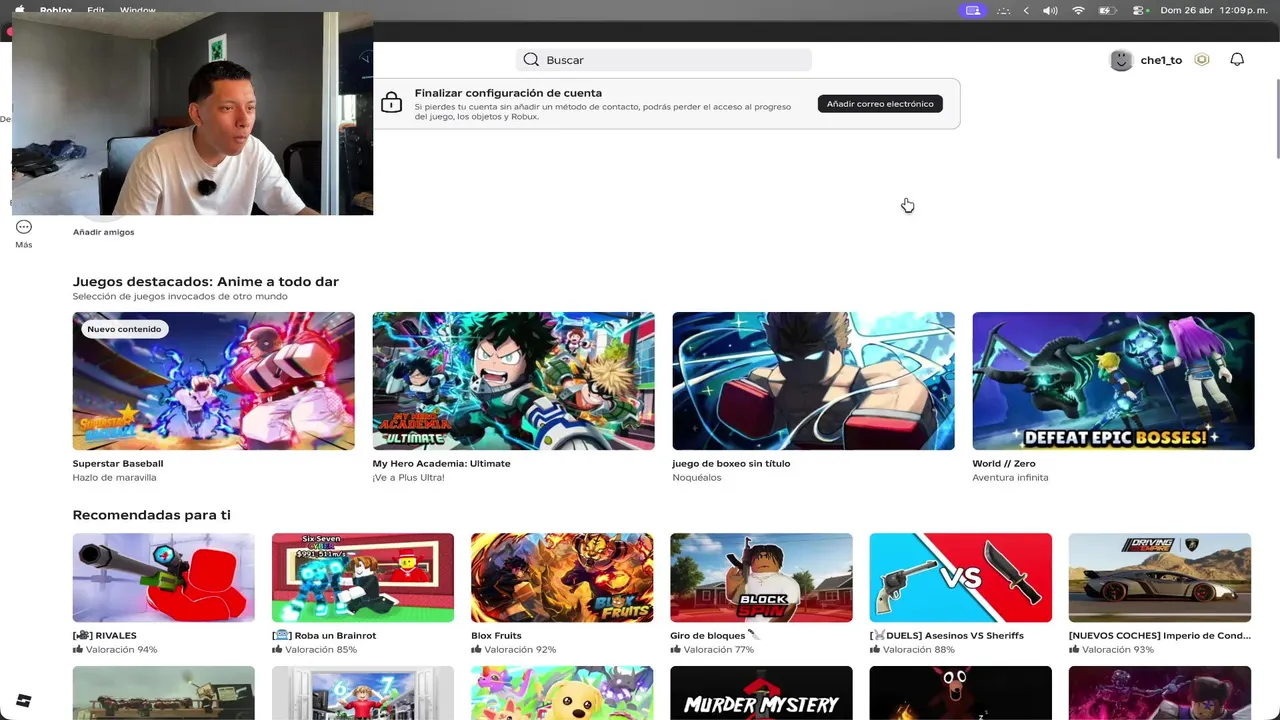This screenshot has height=720, width=1280.
Task: Click thumbs-up icon under Imperio de Cond...
Action: [1074, 650]
